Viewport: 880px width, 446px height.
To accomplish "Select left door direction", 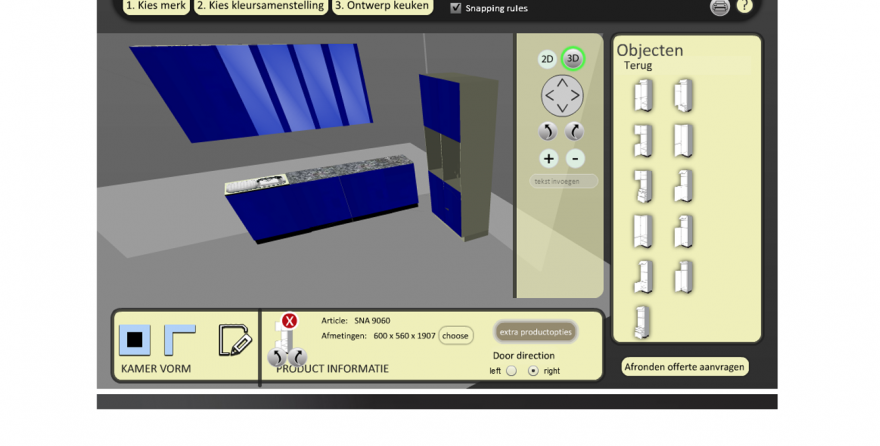I will (x=511, y=371).
